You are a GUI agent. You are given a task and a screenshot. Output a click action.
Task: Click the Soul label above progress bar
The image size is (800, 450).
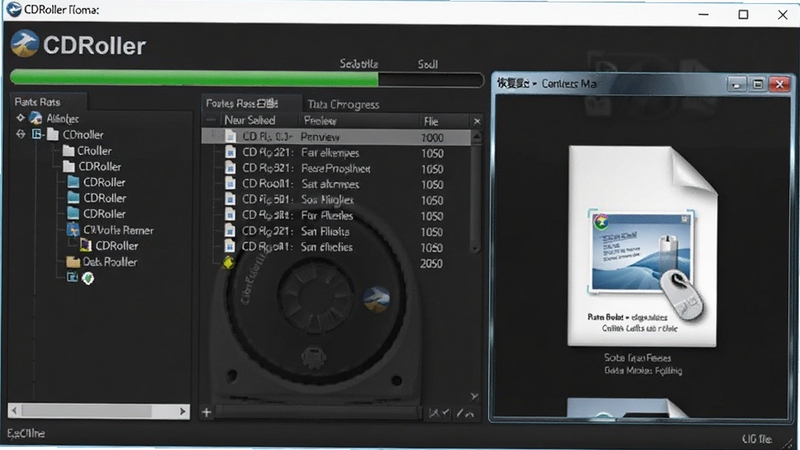(428, 64)
